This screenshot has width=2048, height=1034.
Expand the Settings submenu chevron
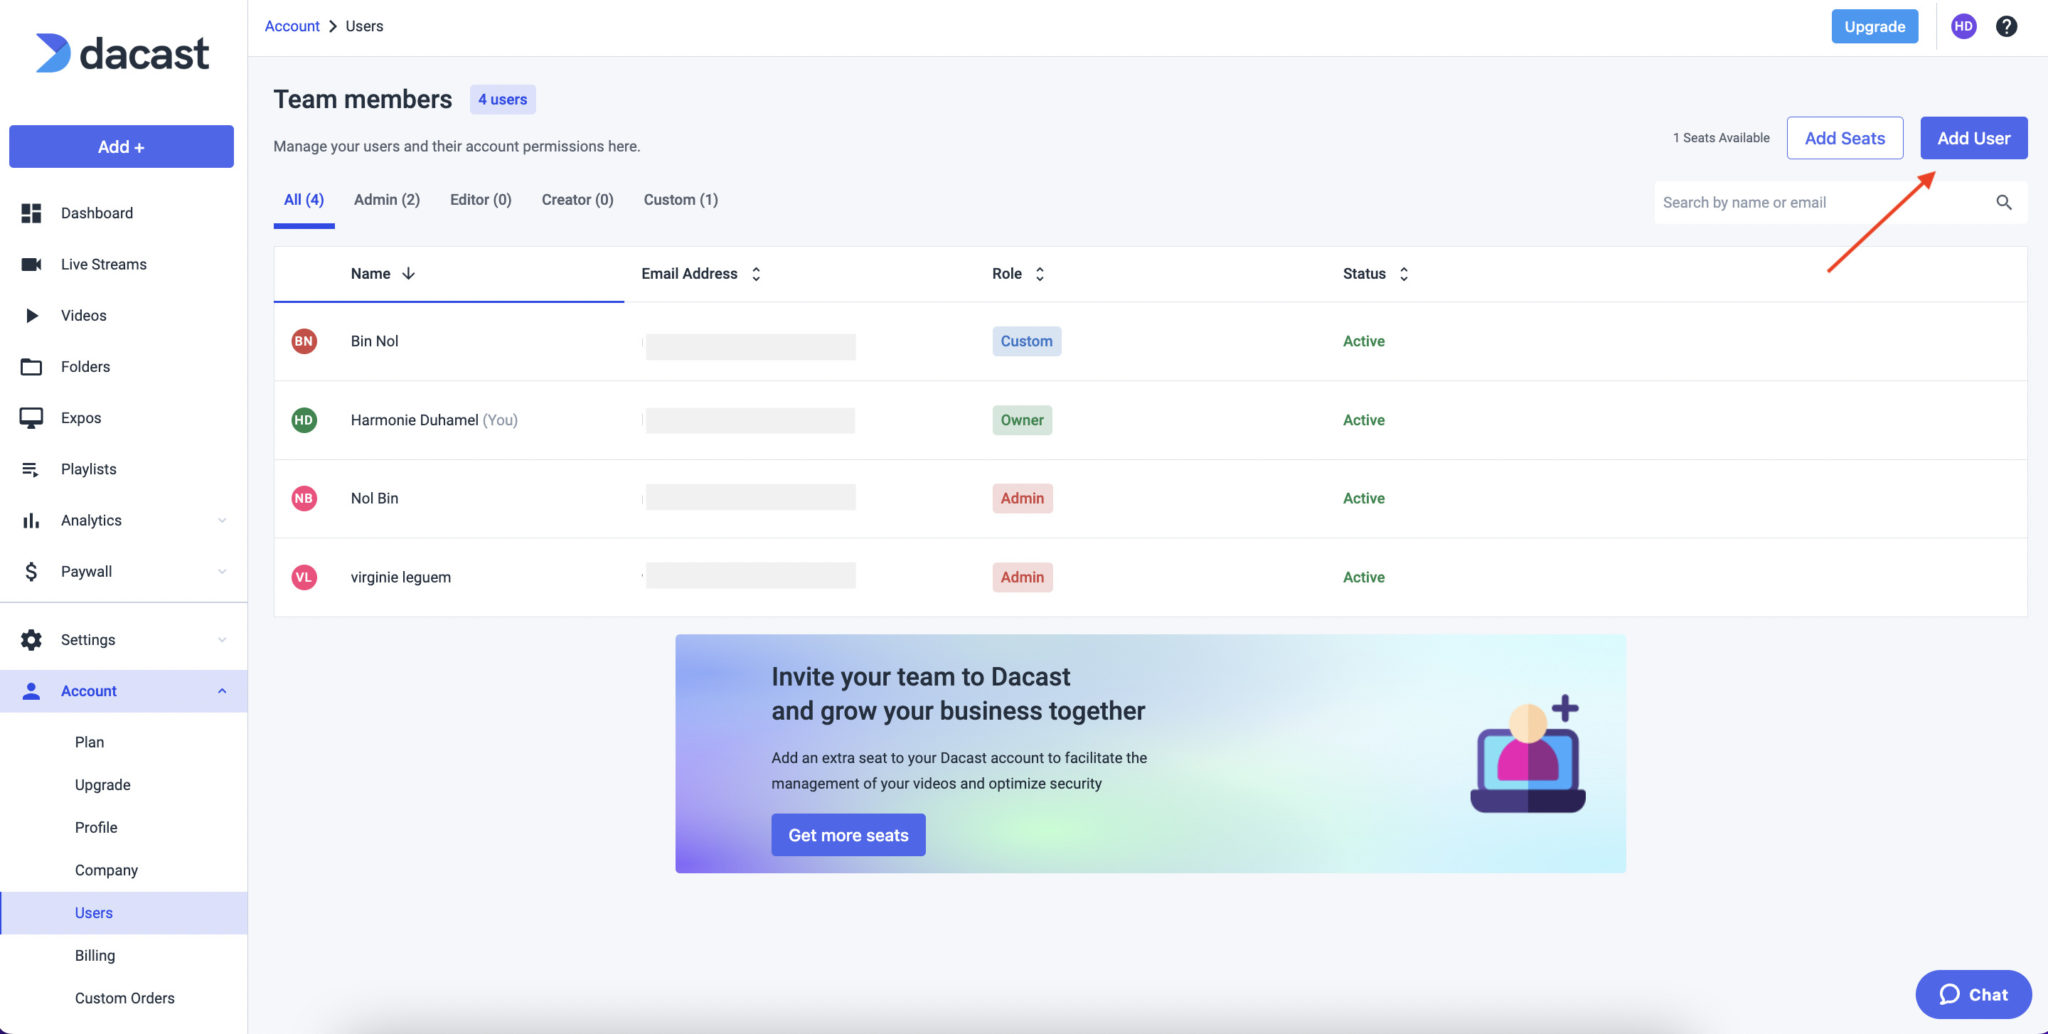[222, 640]
